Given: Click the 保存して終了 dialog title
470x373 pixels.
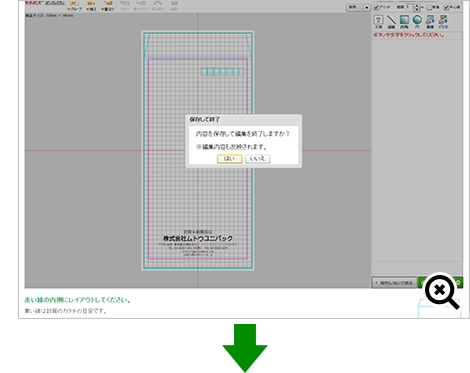Looking at the screenshot, I should 205,119.
